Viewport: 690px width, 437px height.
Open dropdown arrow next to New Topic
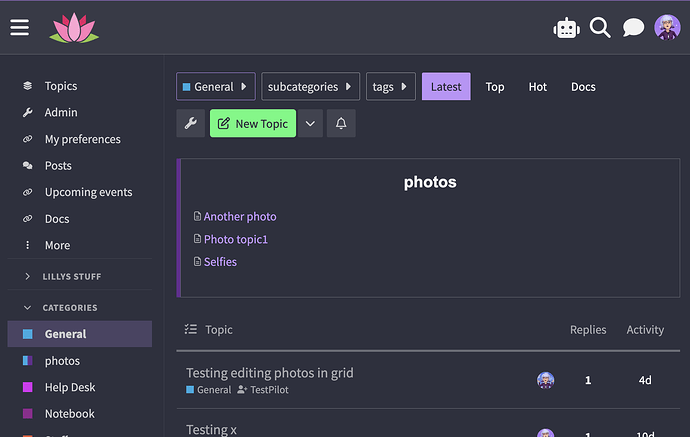pos(310,123)
